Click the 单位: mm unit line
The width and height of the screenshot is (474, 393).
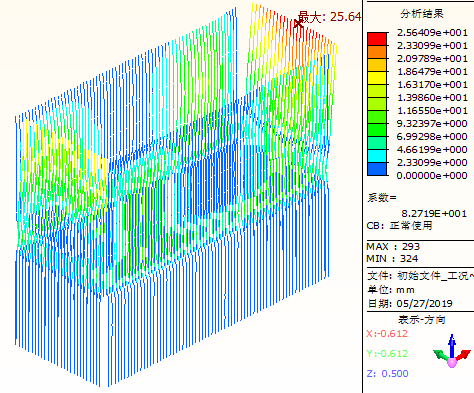pos(391,290)
